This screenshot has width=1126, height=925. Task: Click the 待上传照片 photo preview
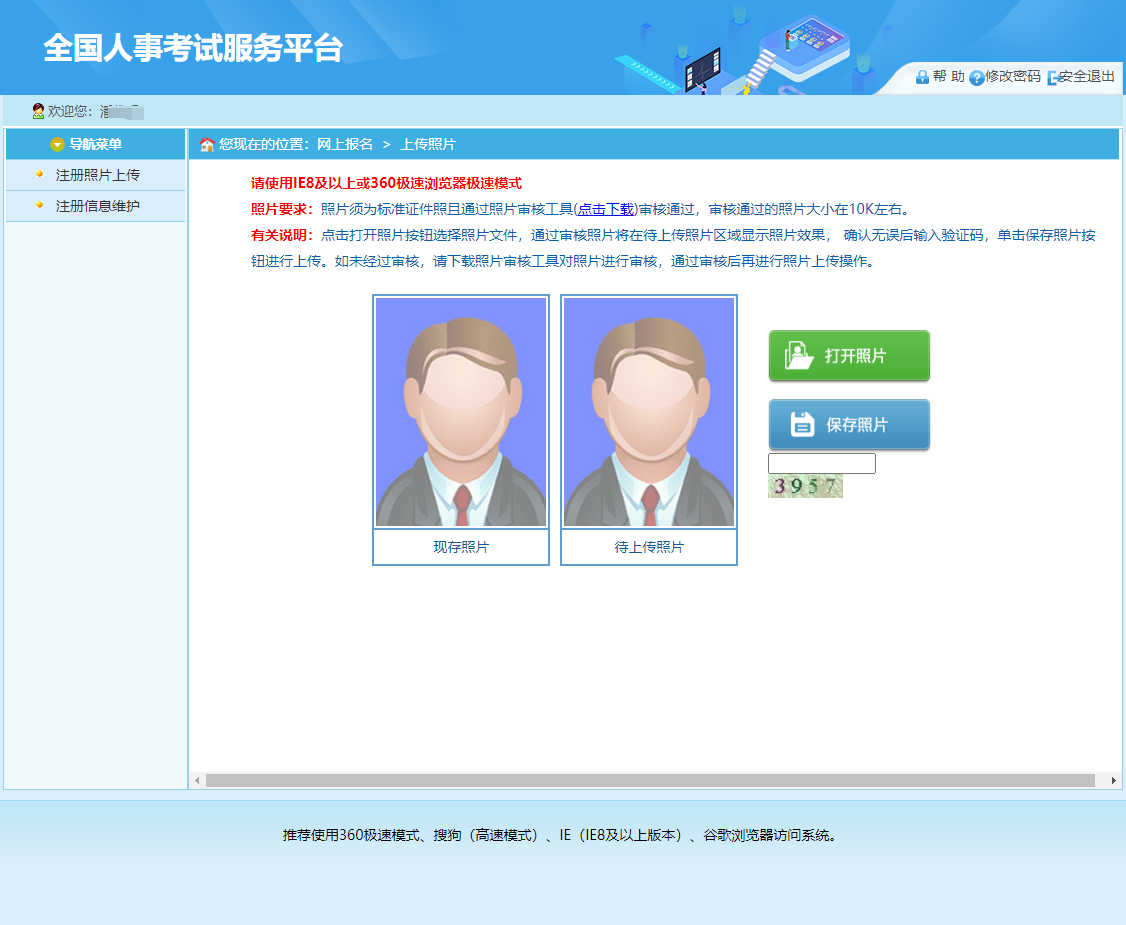click(x=649, y=412)
